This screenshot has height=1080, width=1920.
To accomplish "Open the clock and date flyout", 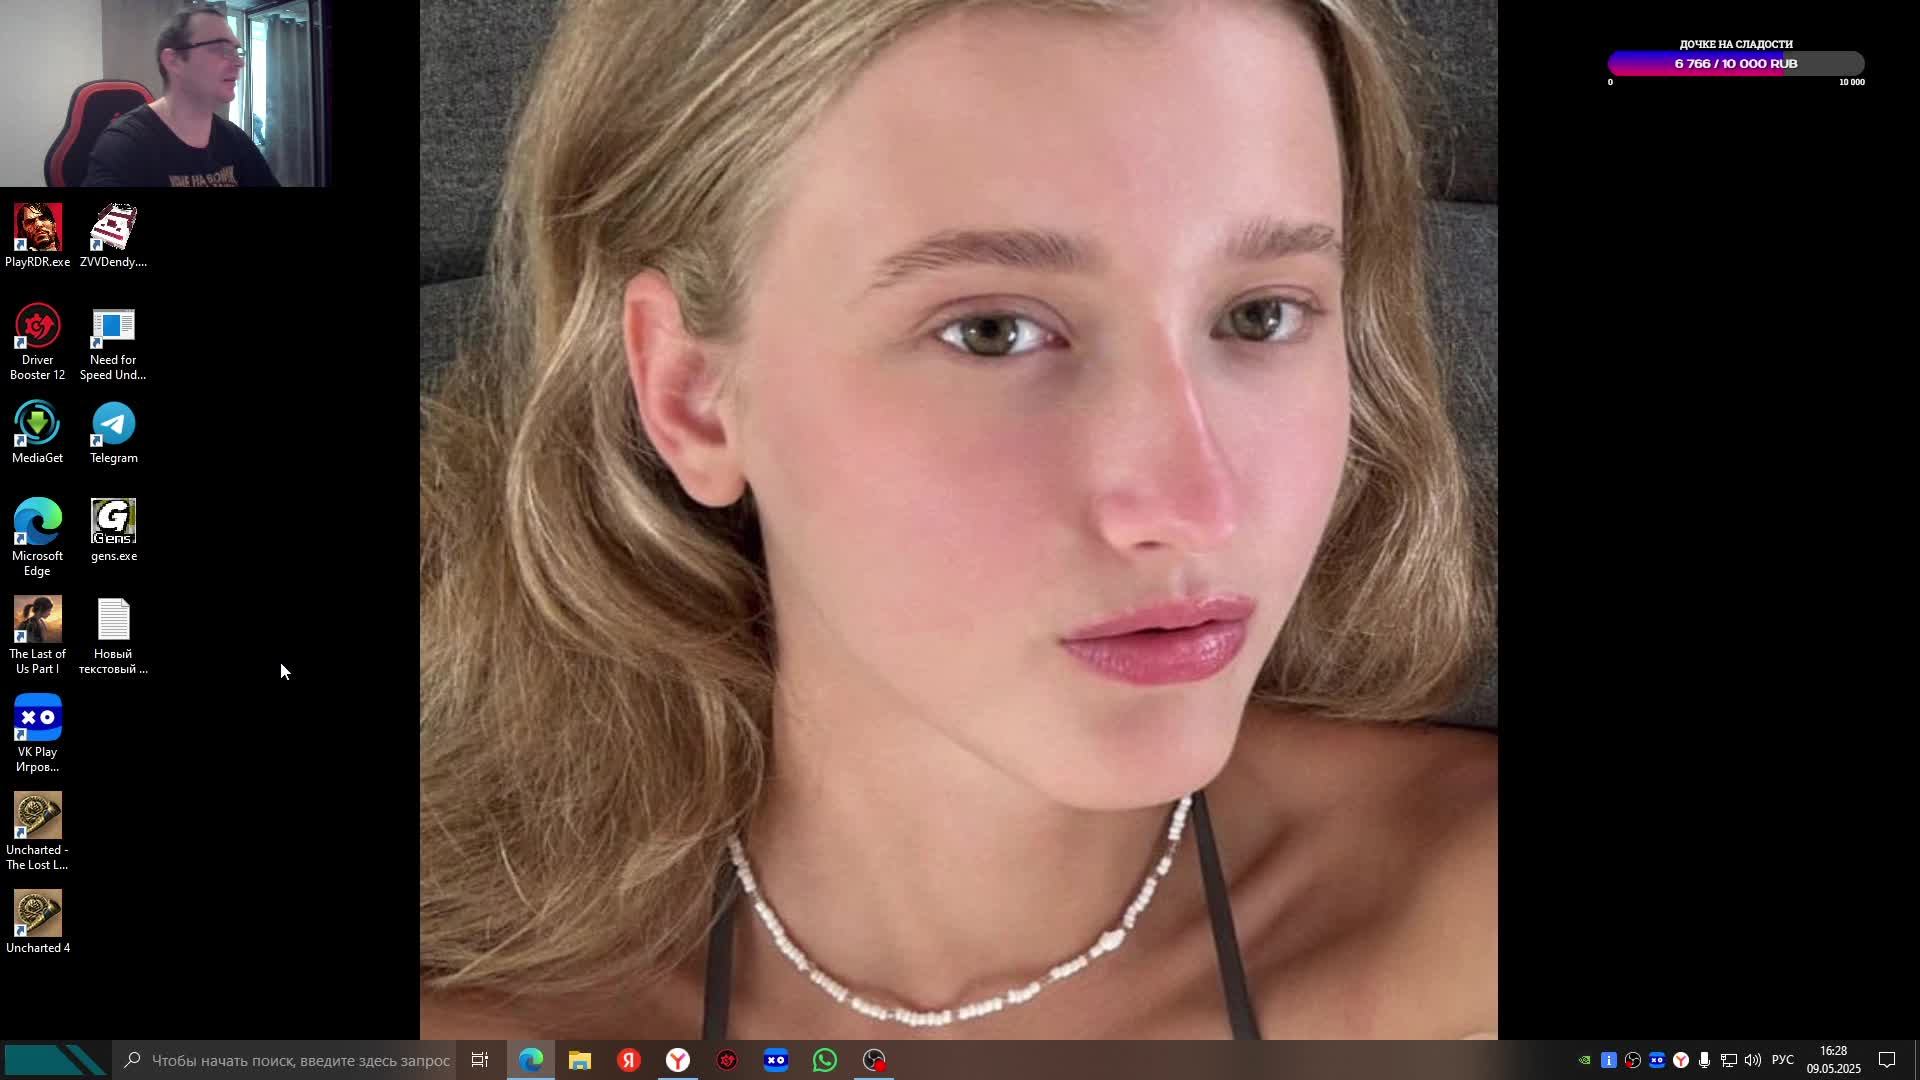I will (1834, 1060).
